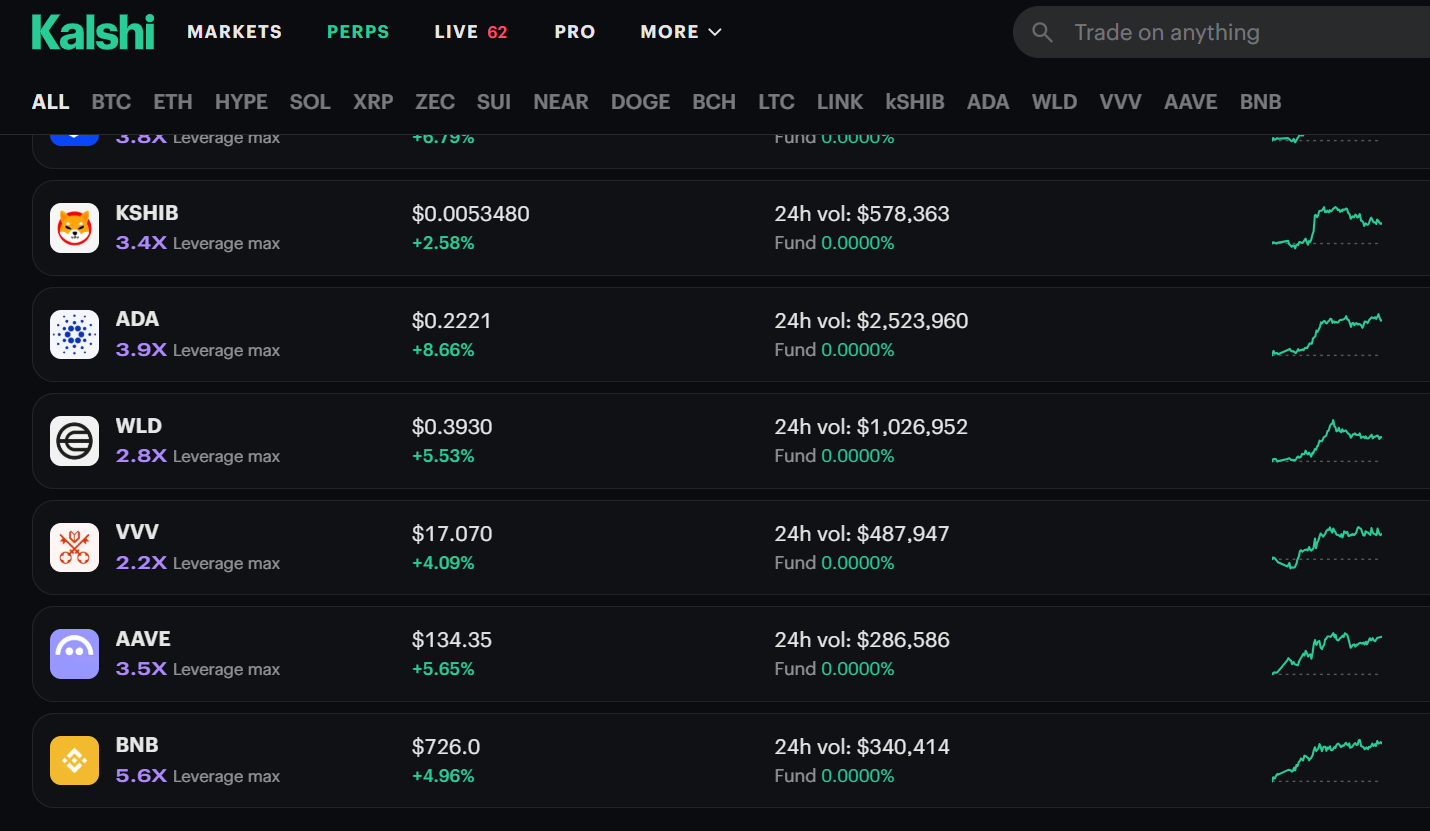View the BNB sparkline chart
This screenshot has width=1430, height=831.
point(1326,760)
